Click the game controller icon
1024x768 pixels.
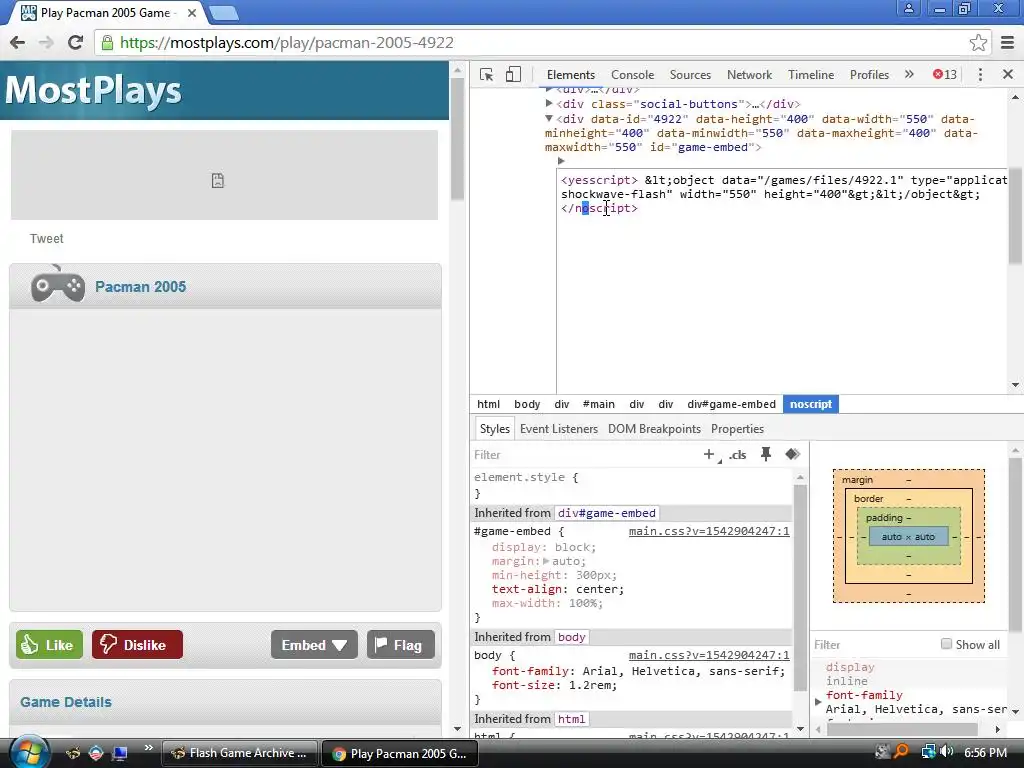pos(58,284)
